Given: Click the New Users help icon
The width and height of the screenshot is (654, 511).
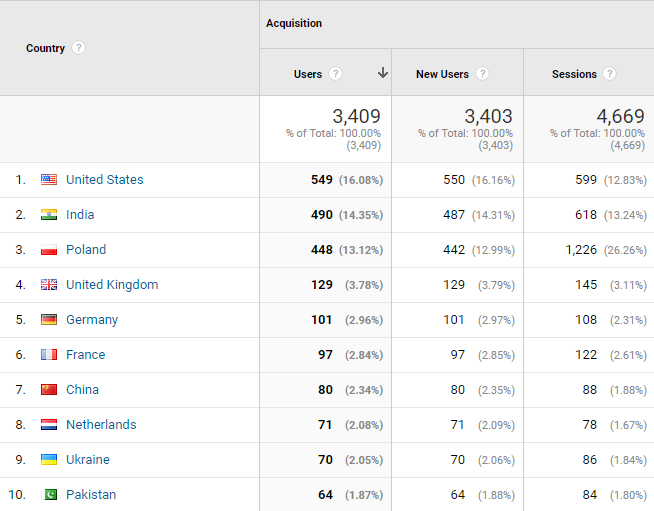Looking at the screenshot, I should point(483,74).
